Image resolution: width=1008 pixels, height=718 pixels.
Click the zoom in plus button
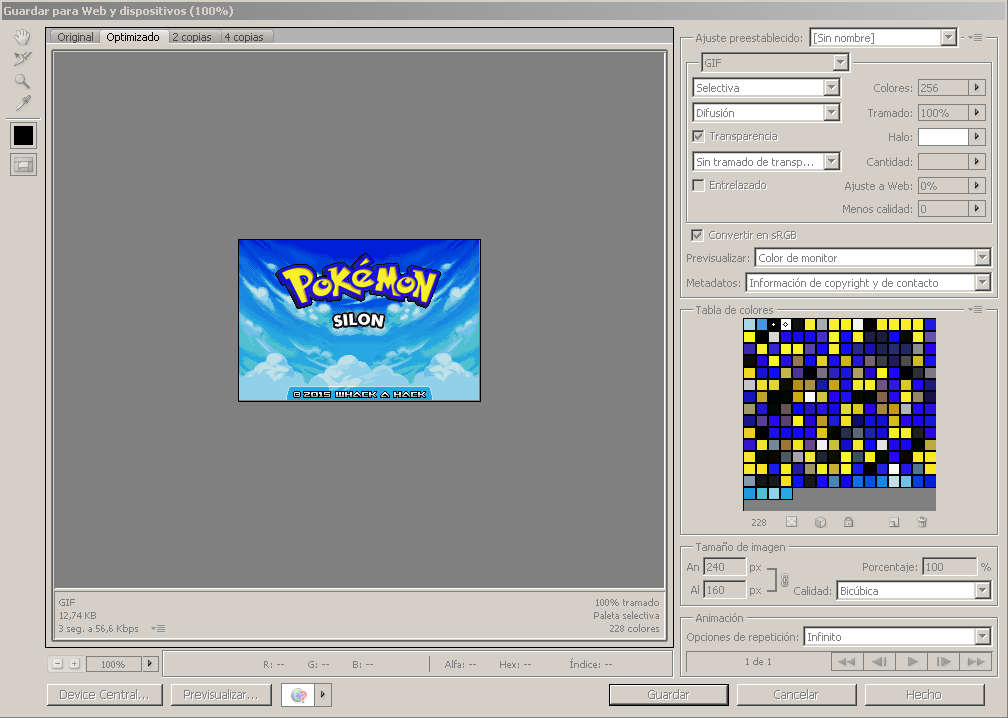(x=75, y=664)
